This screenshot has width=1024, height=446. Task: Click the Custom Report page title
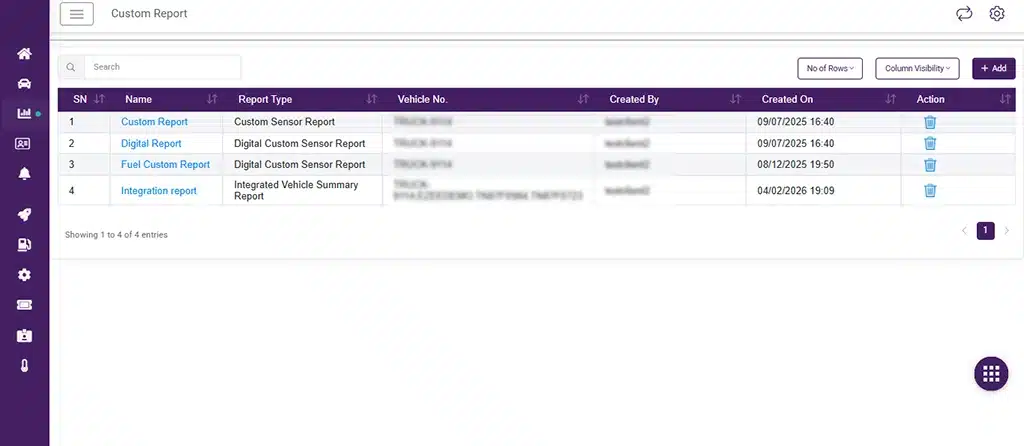149,14
